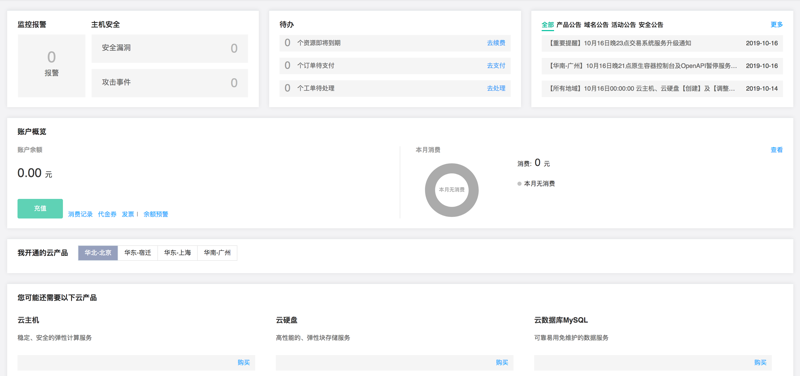Click 查看 next to 本月消费
Image resolution: width=800 pixels, height=376 pixels.
(x=777, y=150)
